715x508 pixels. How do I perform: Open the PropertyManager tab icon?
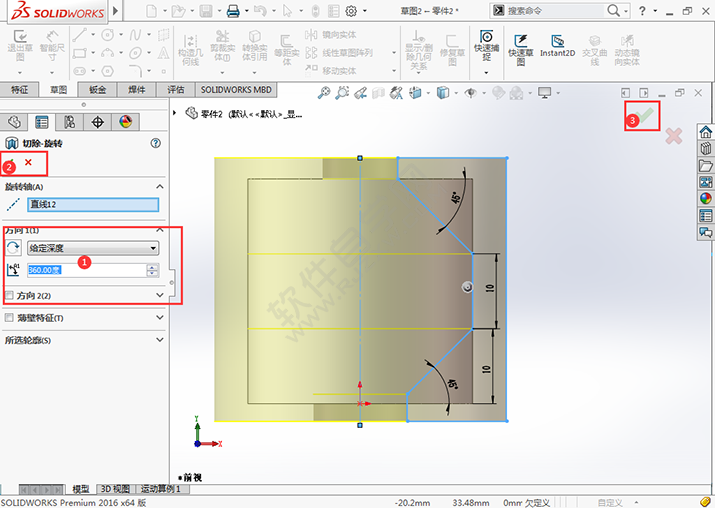[x=42, y=122]
